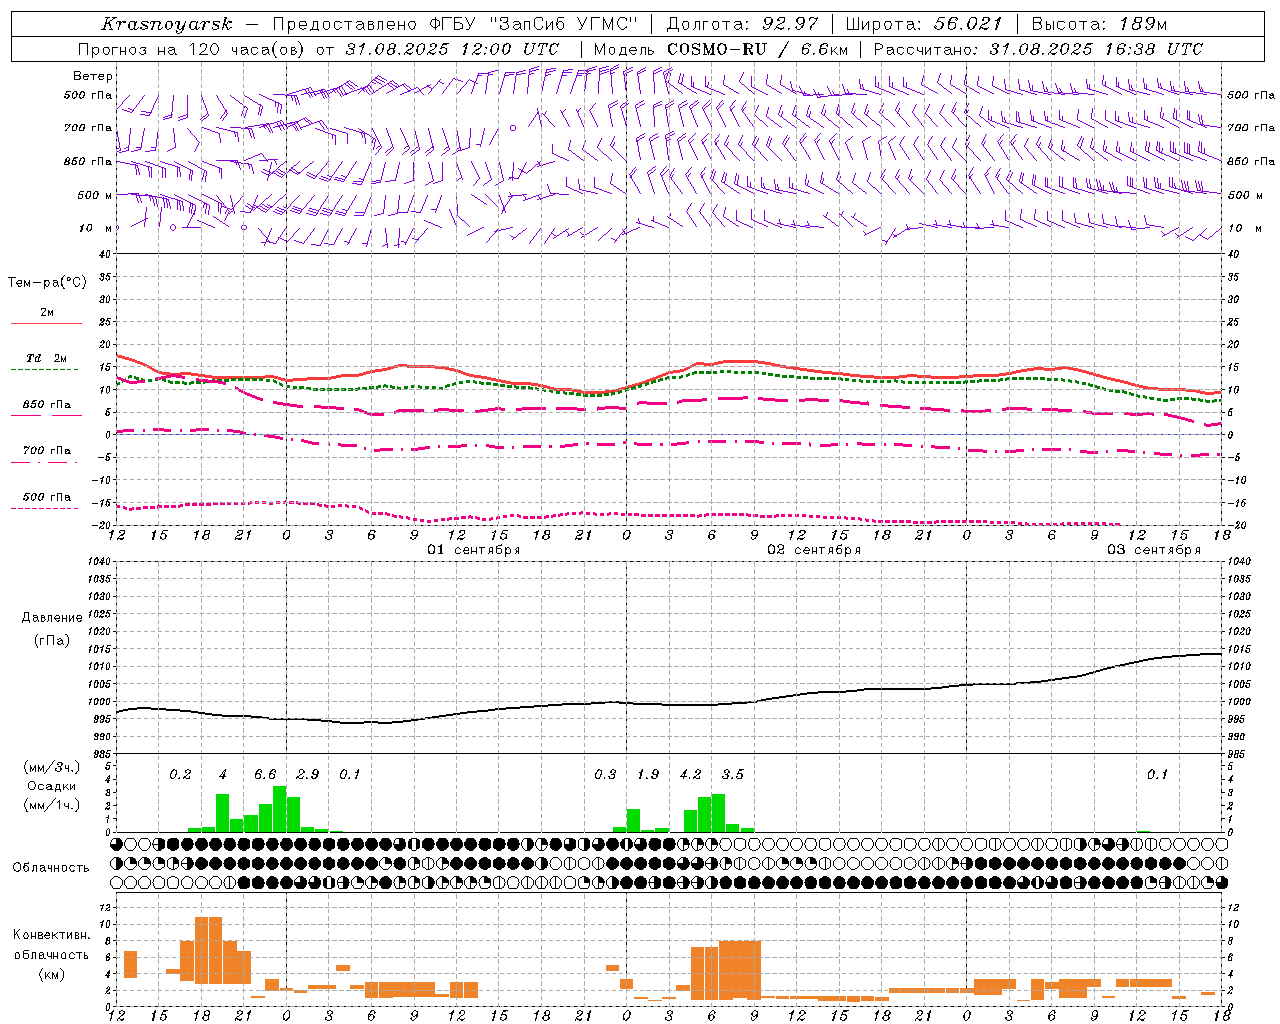Select "Прогноз на 120 часа(ов)" forecast text

pos(192,49)
